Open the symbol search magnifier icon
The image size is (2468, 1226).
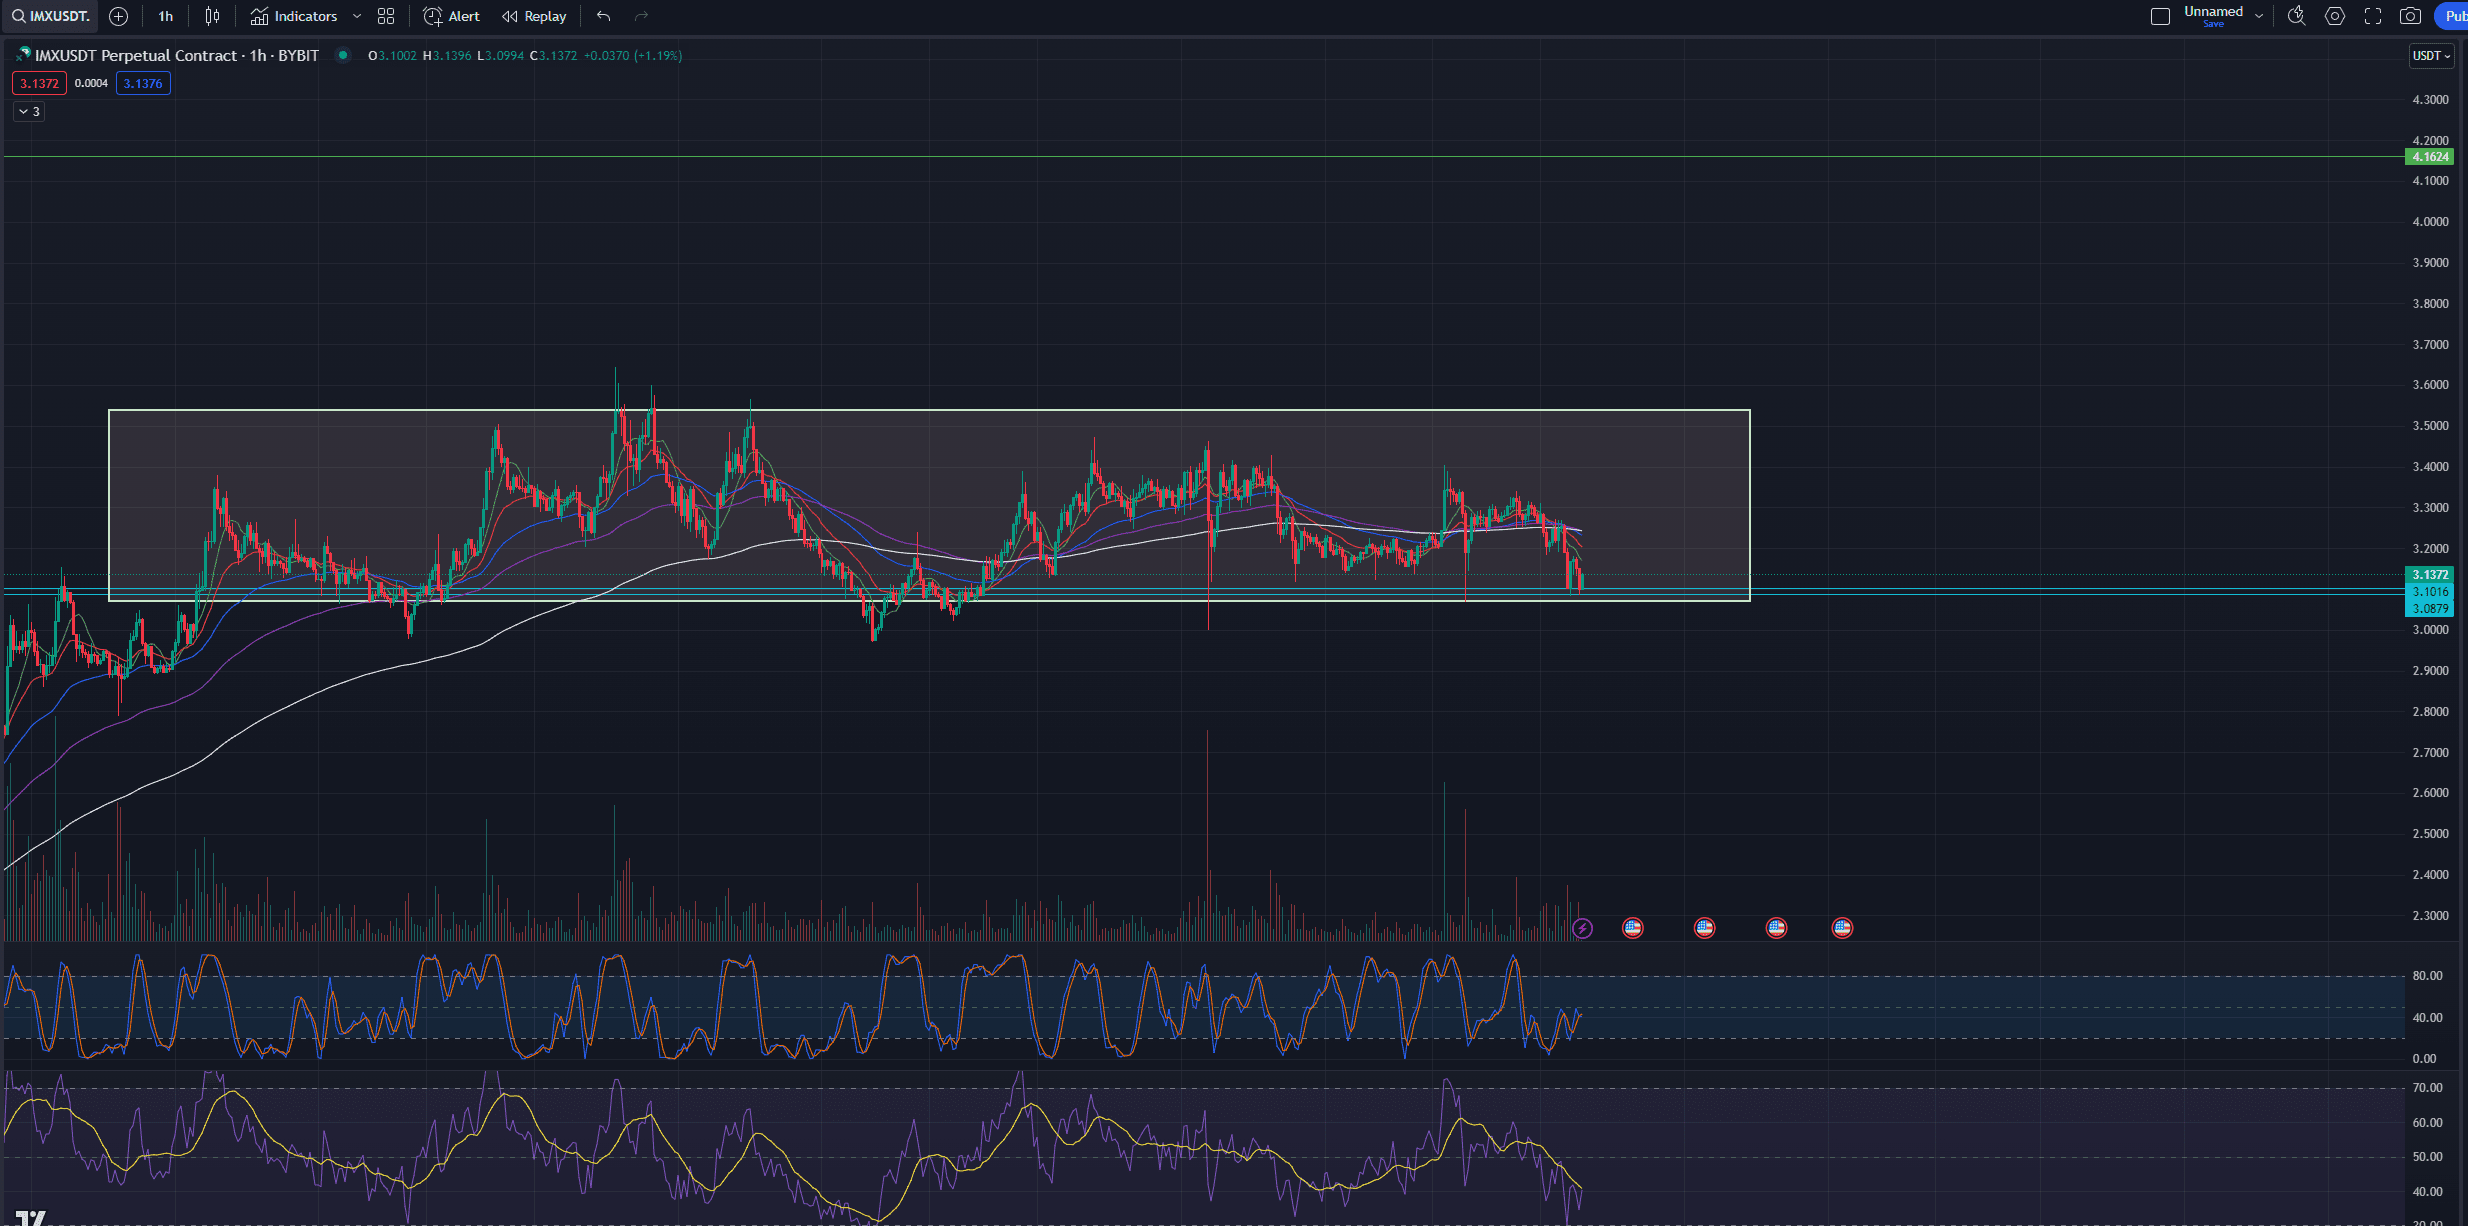click(18, 16)
